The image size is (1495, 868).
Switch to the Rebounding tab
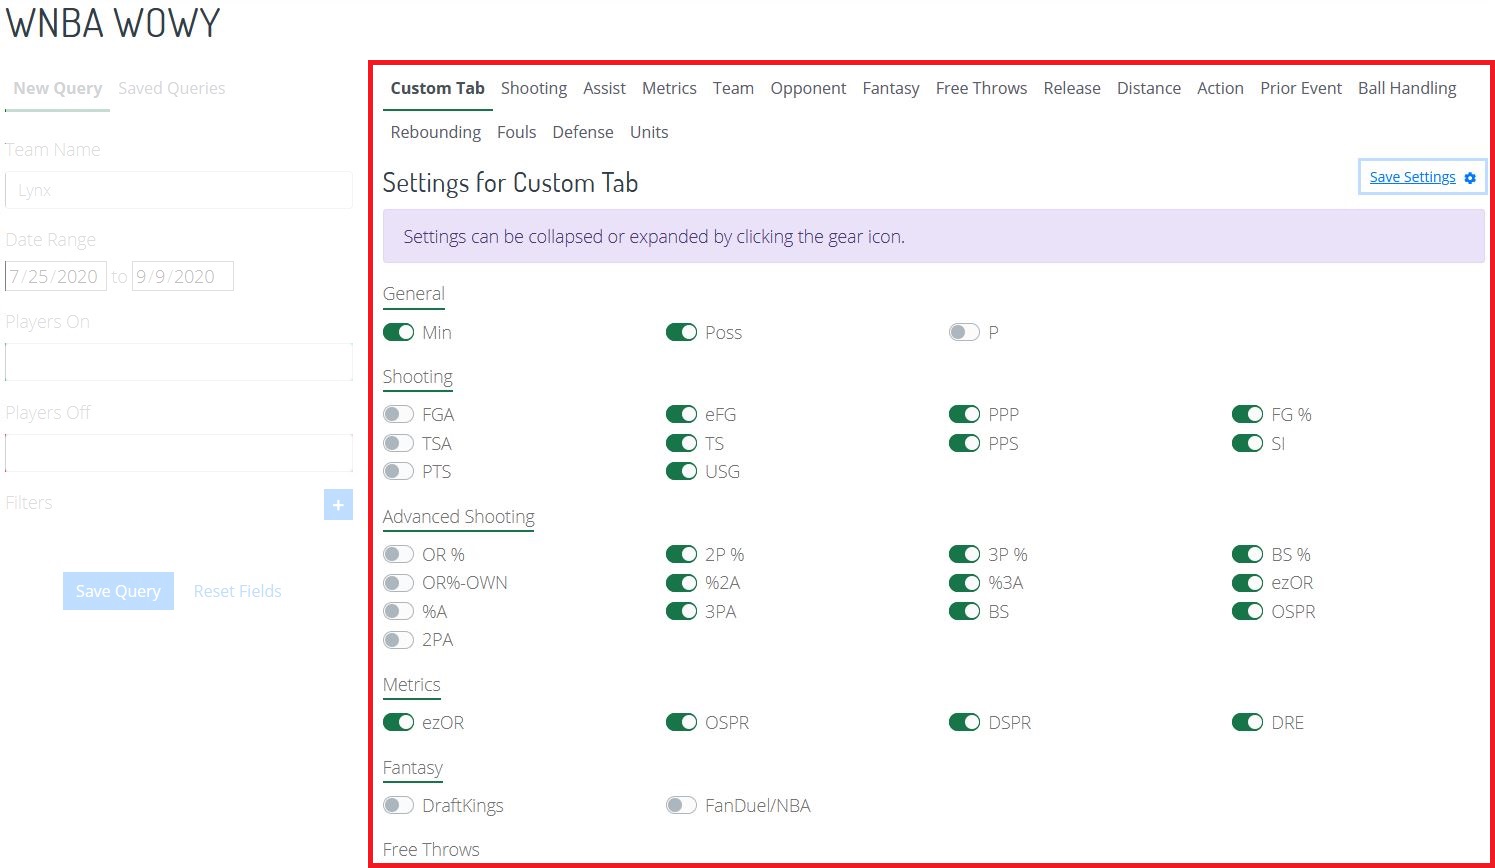pyautogui.click(x=434, y=131)
